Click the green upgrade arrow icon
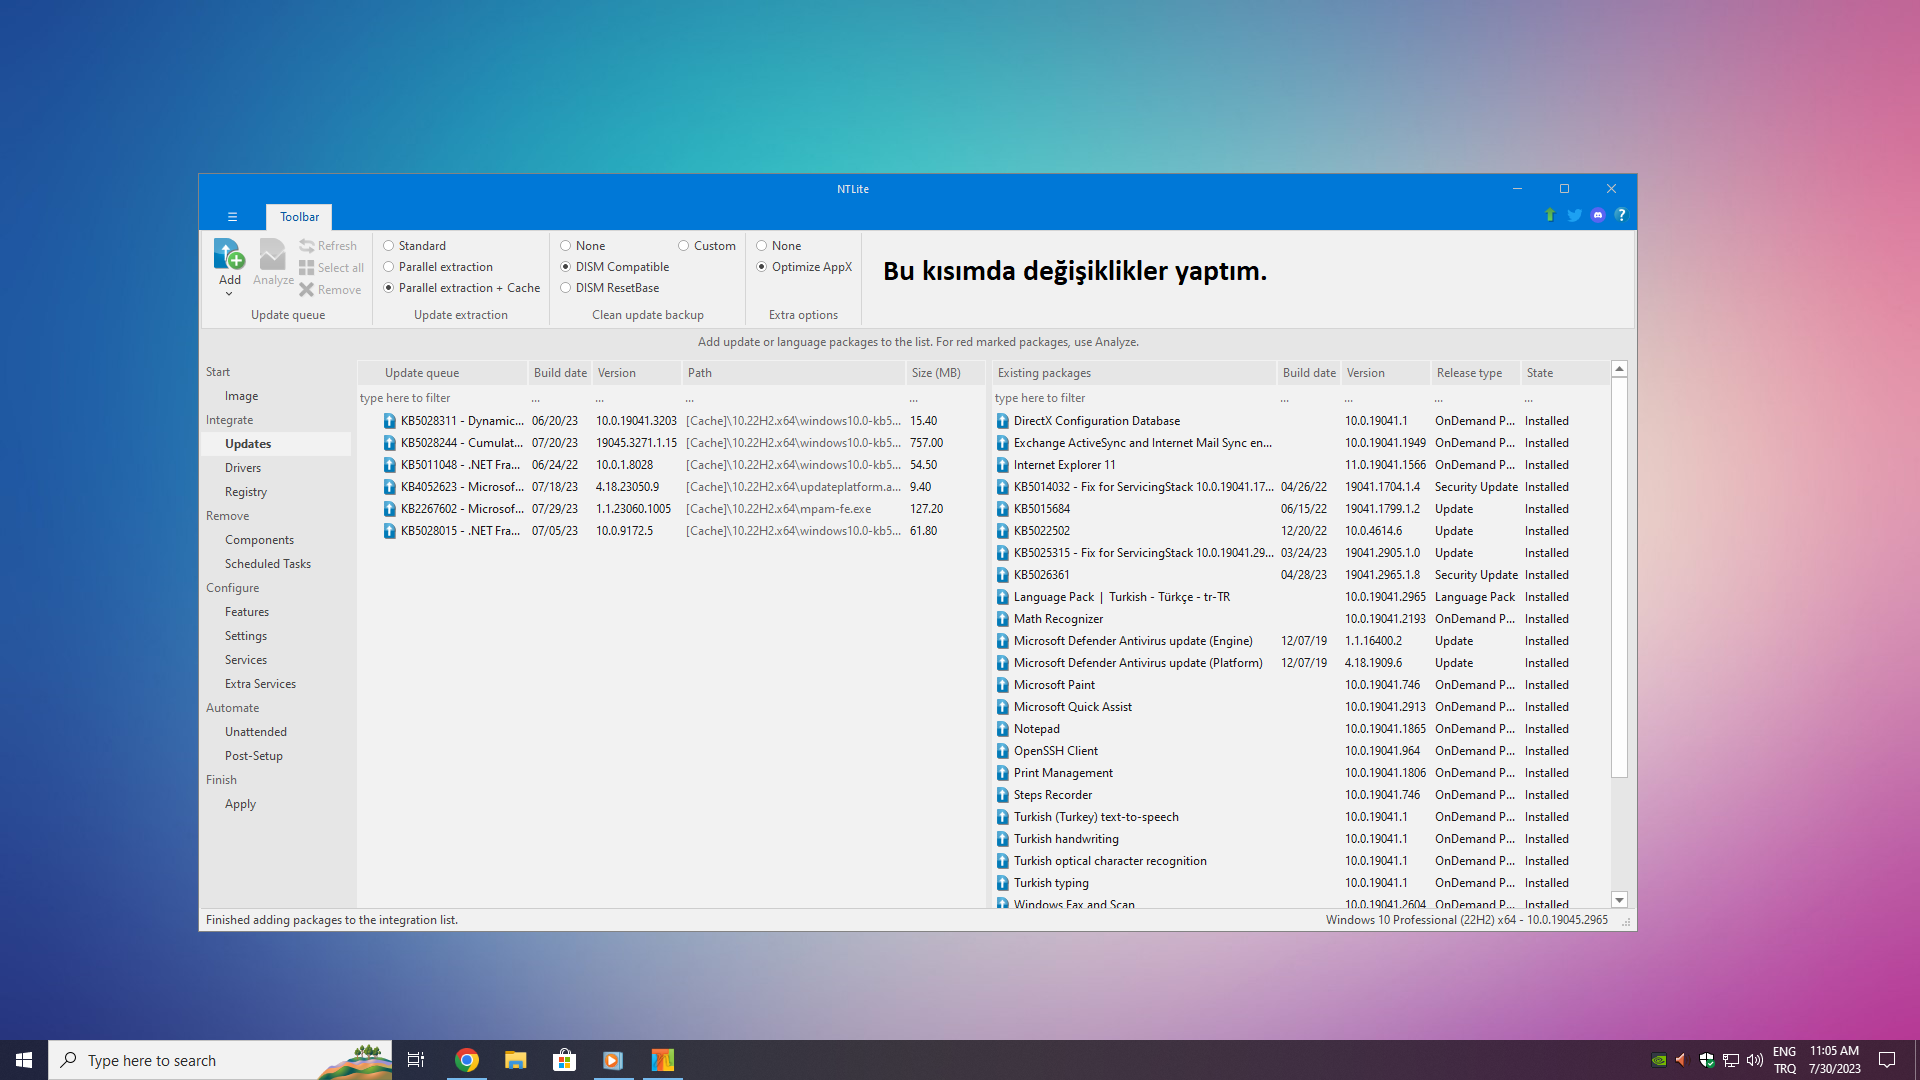The image size is (1920, 1080). coord(1550,215)
